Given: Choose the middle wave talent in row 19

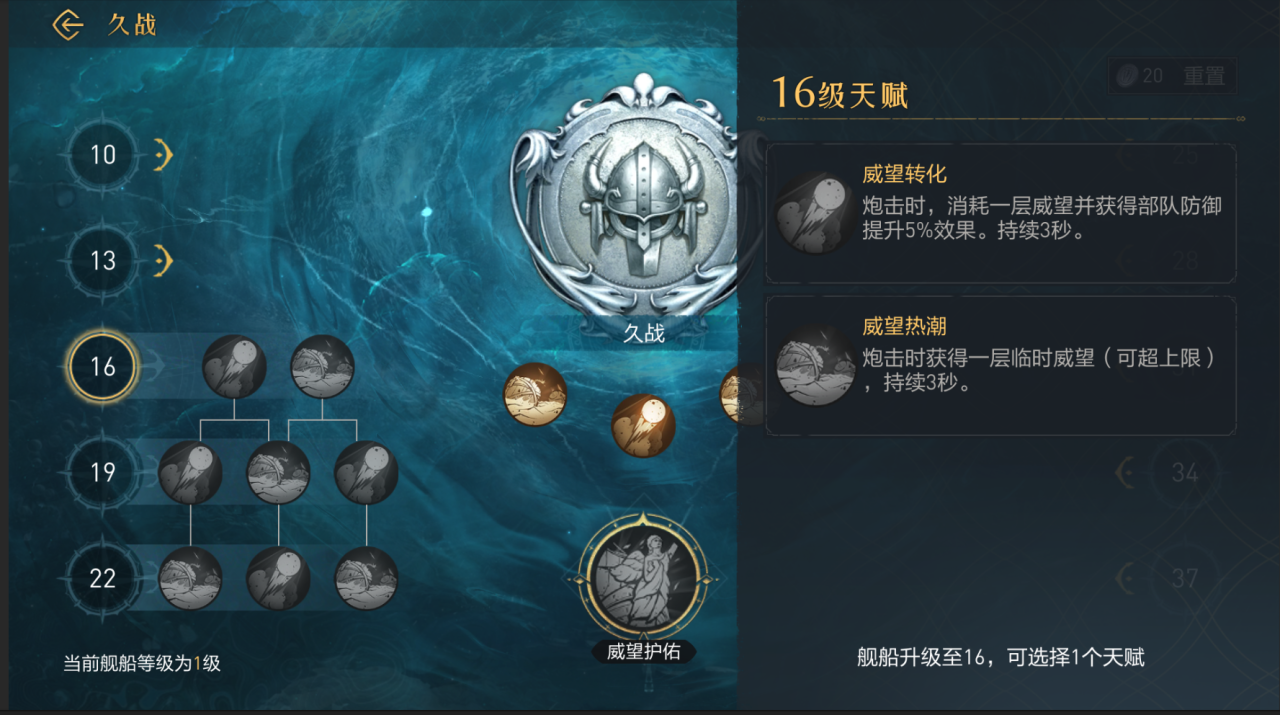Looking at the screenshot, I should pos(278,472).
